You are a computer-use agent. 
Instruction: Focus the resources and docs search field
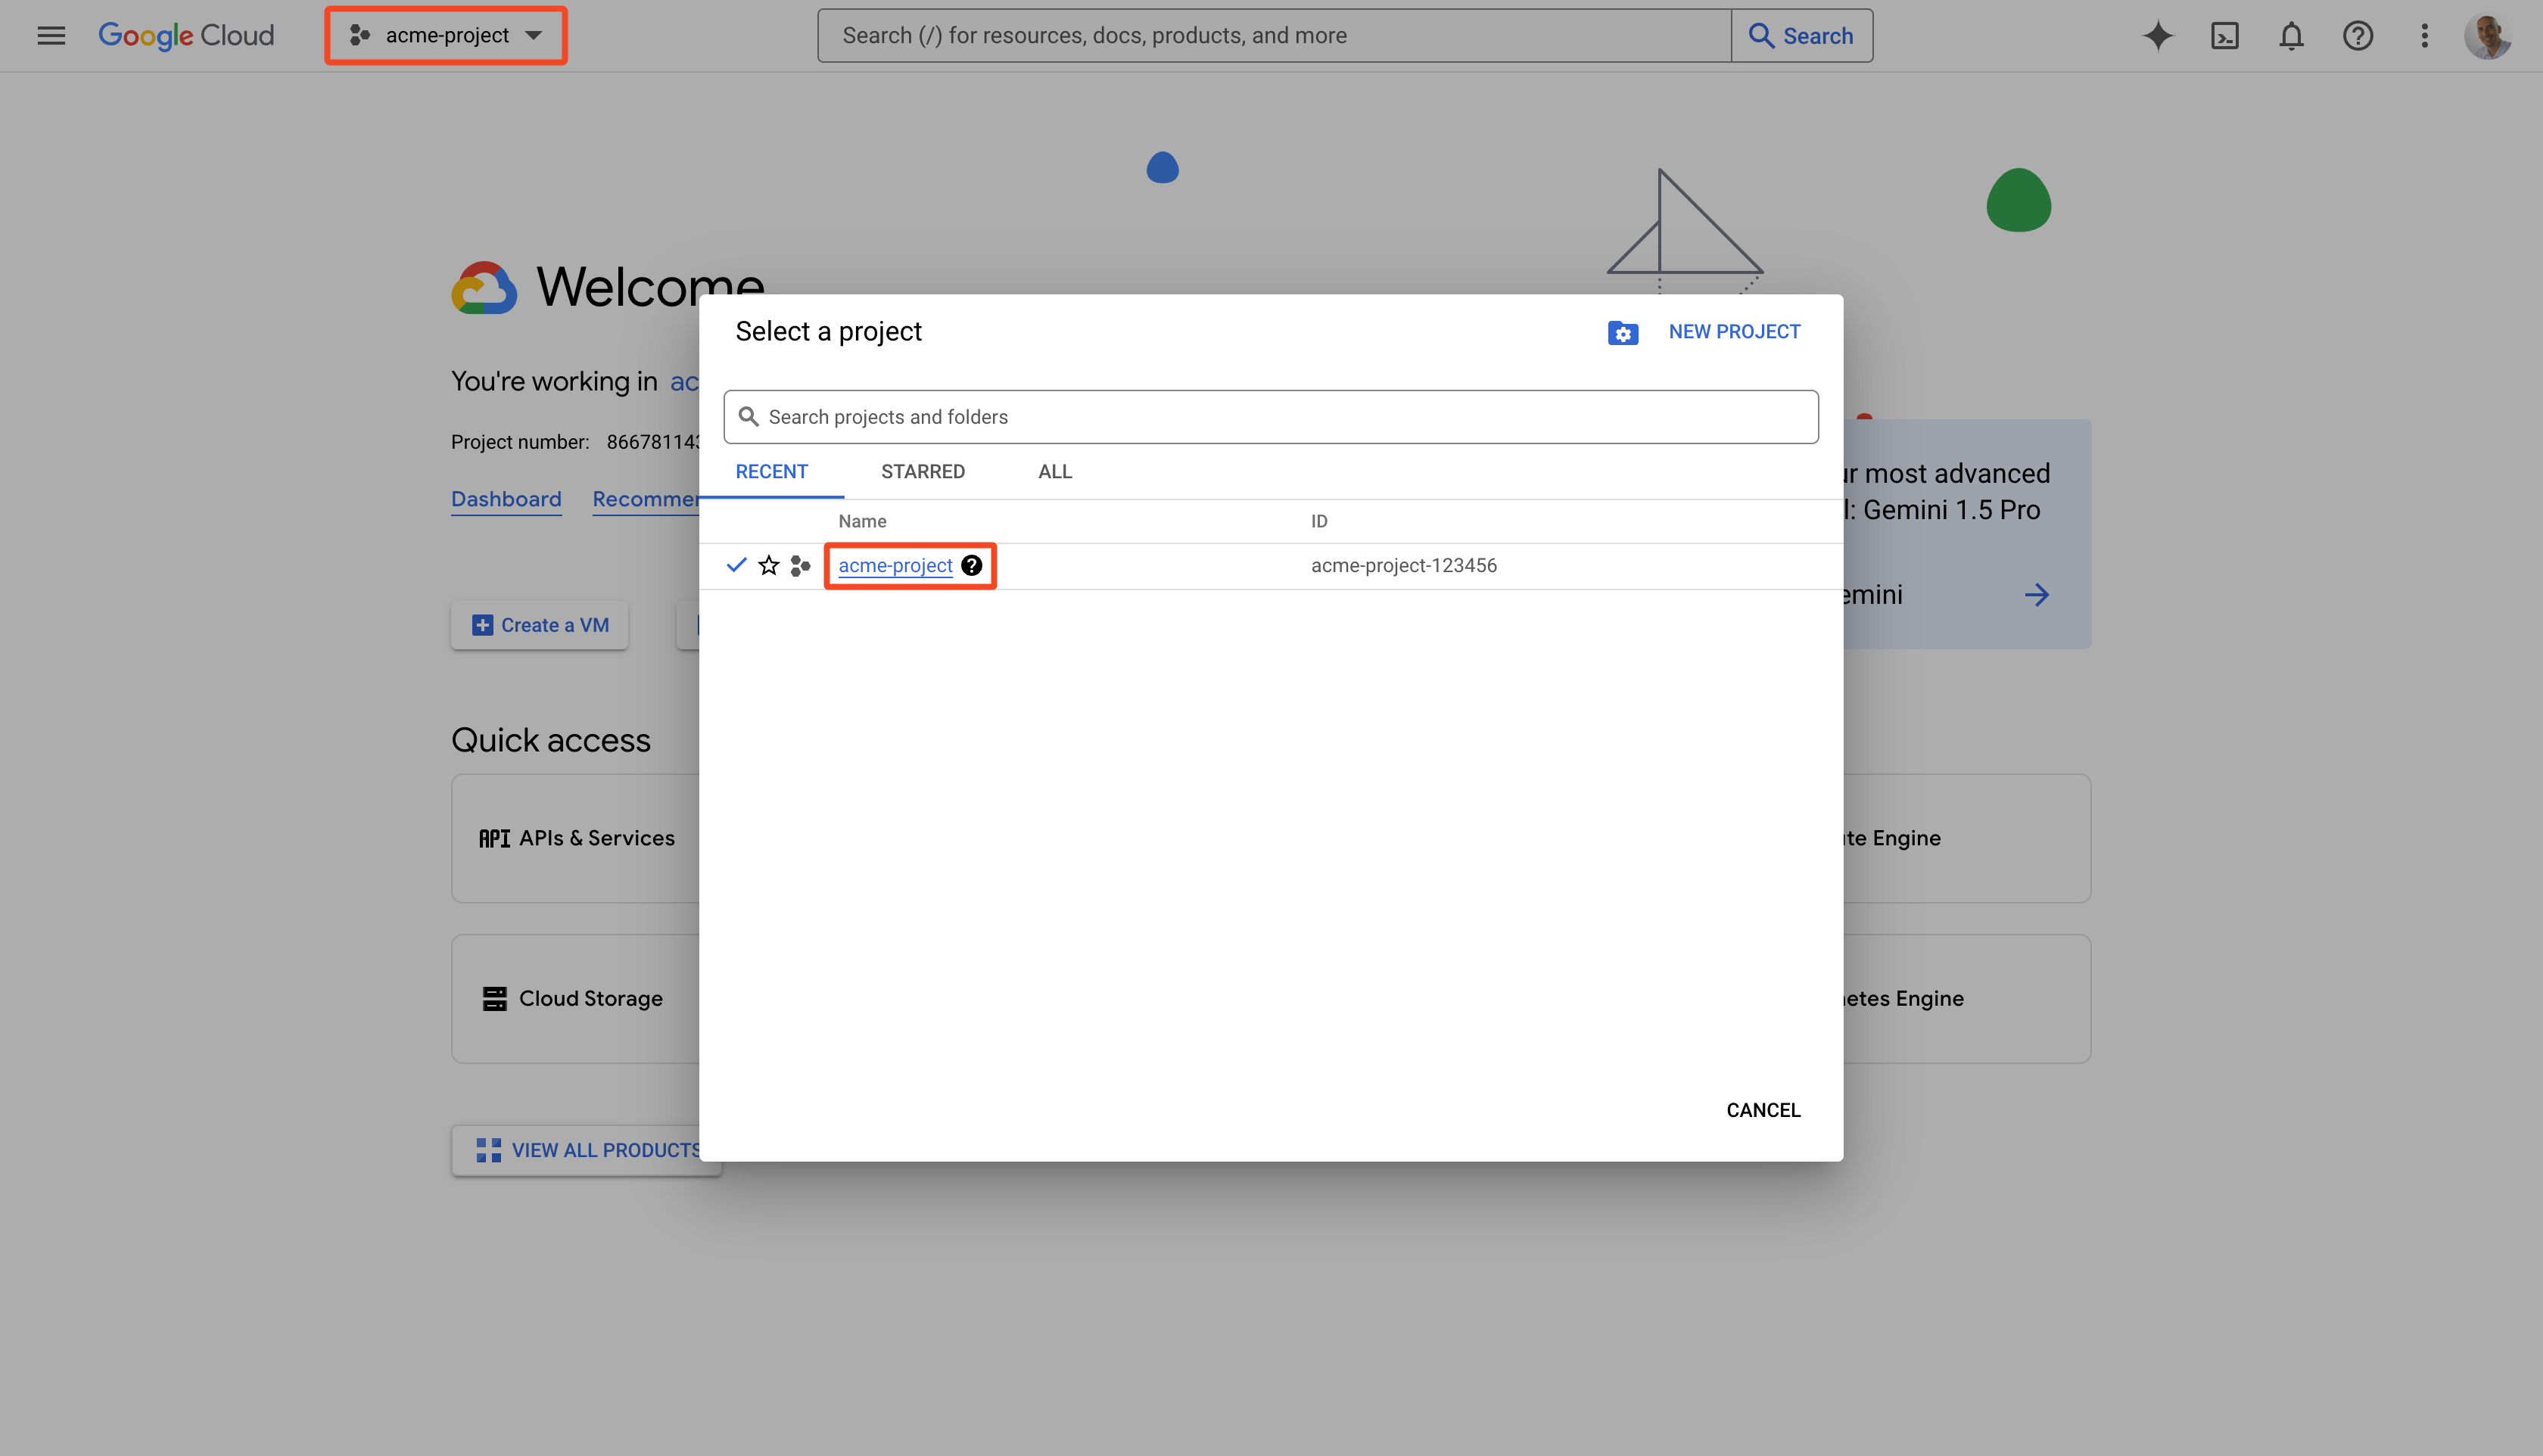click(x=1274, y=36)
